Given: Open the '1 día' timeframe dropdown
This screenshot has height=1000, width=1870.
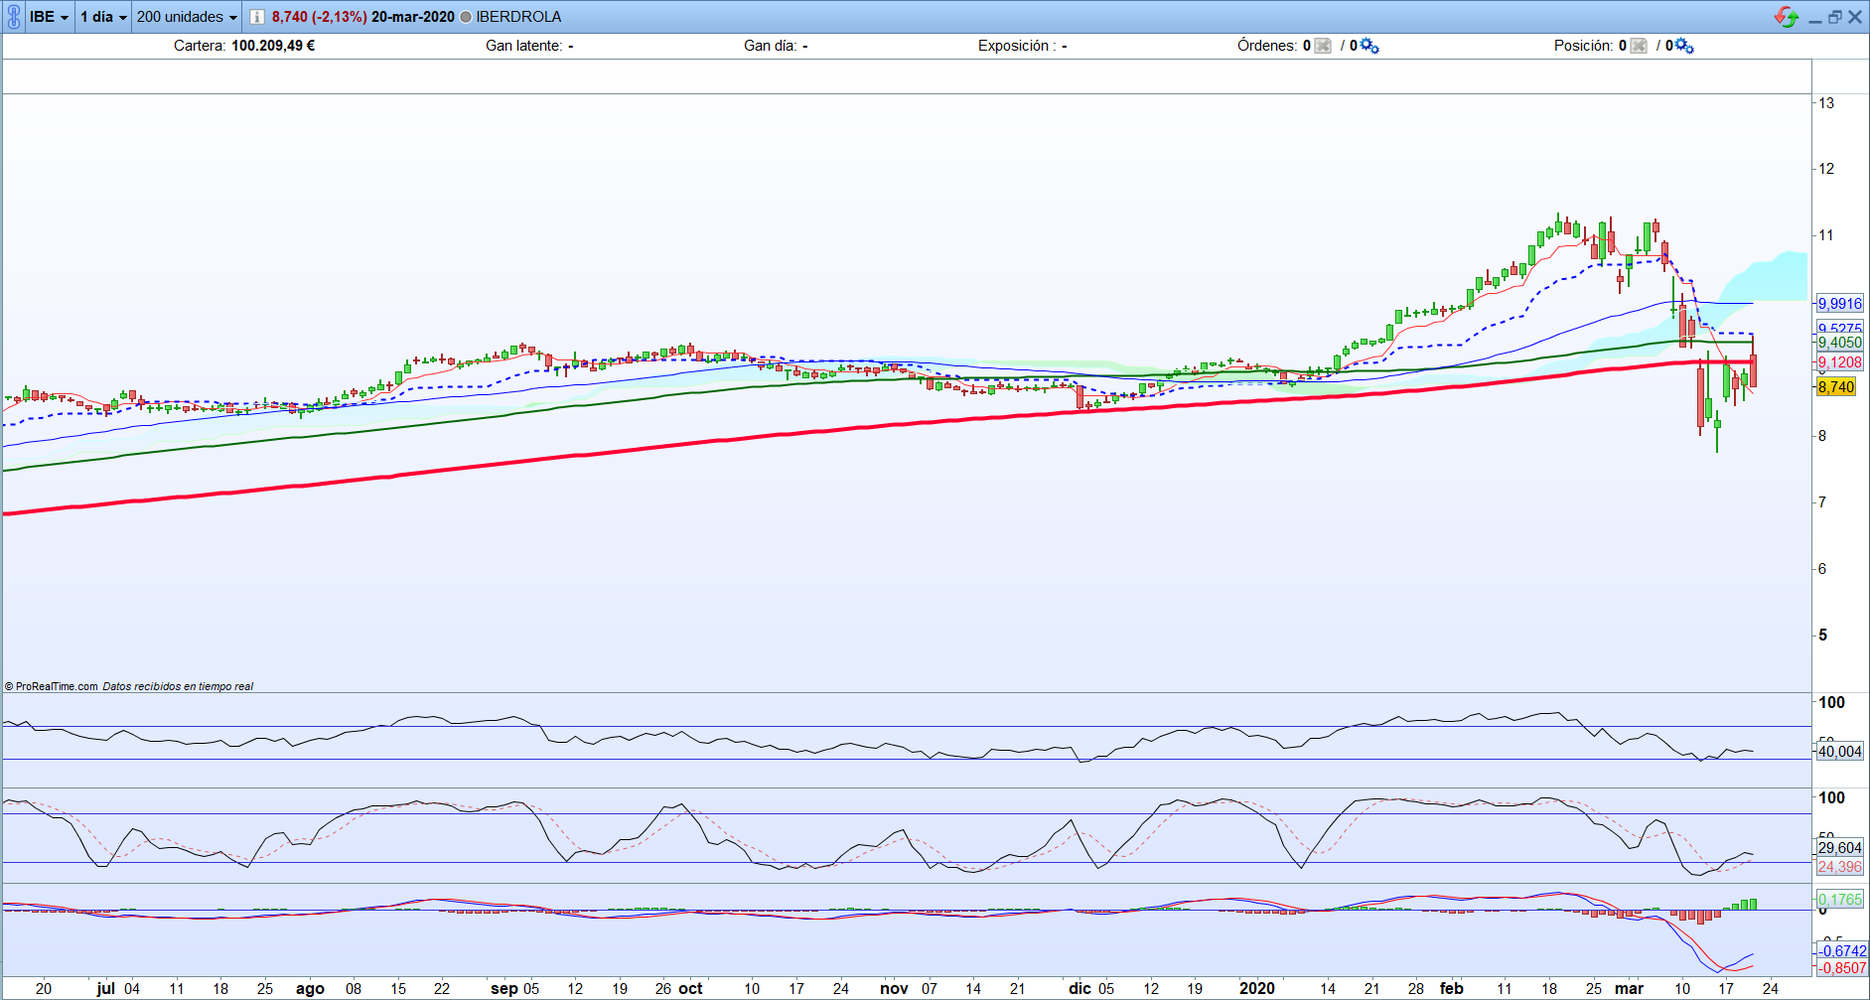Looking at the screenshot, I should tap(104, 17).
